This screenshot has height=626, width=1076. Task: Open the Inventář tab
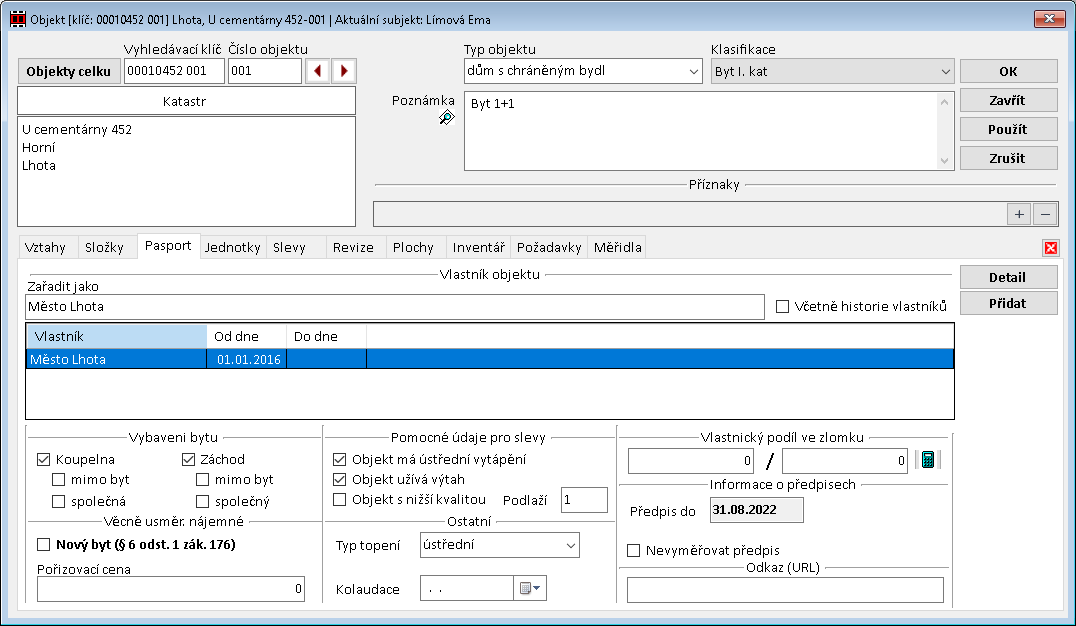click(478, 247)
